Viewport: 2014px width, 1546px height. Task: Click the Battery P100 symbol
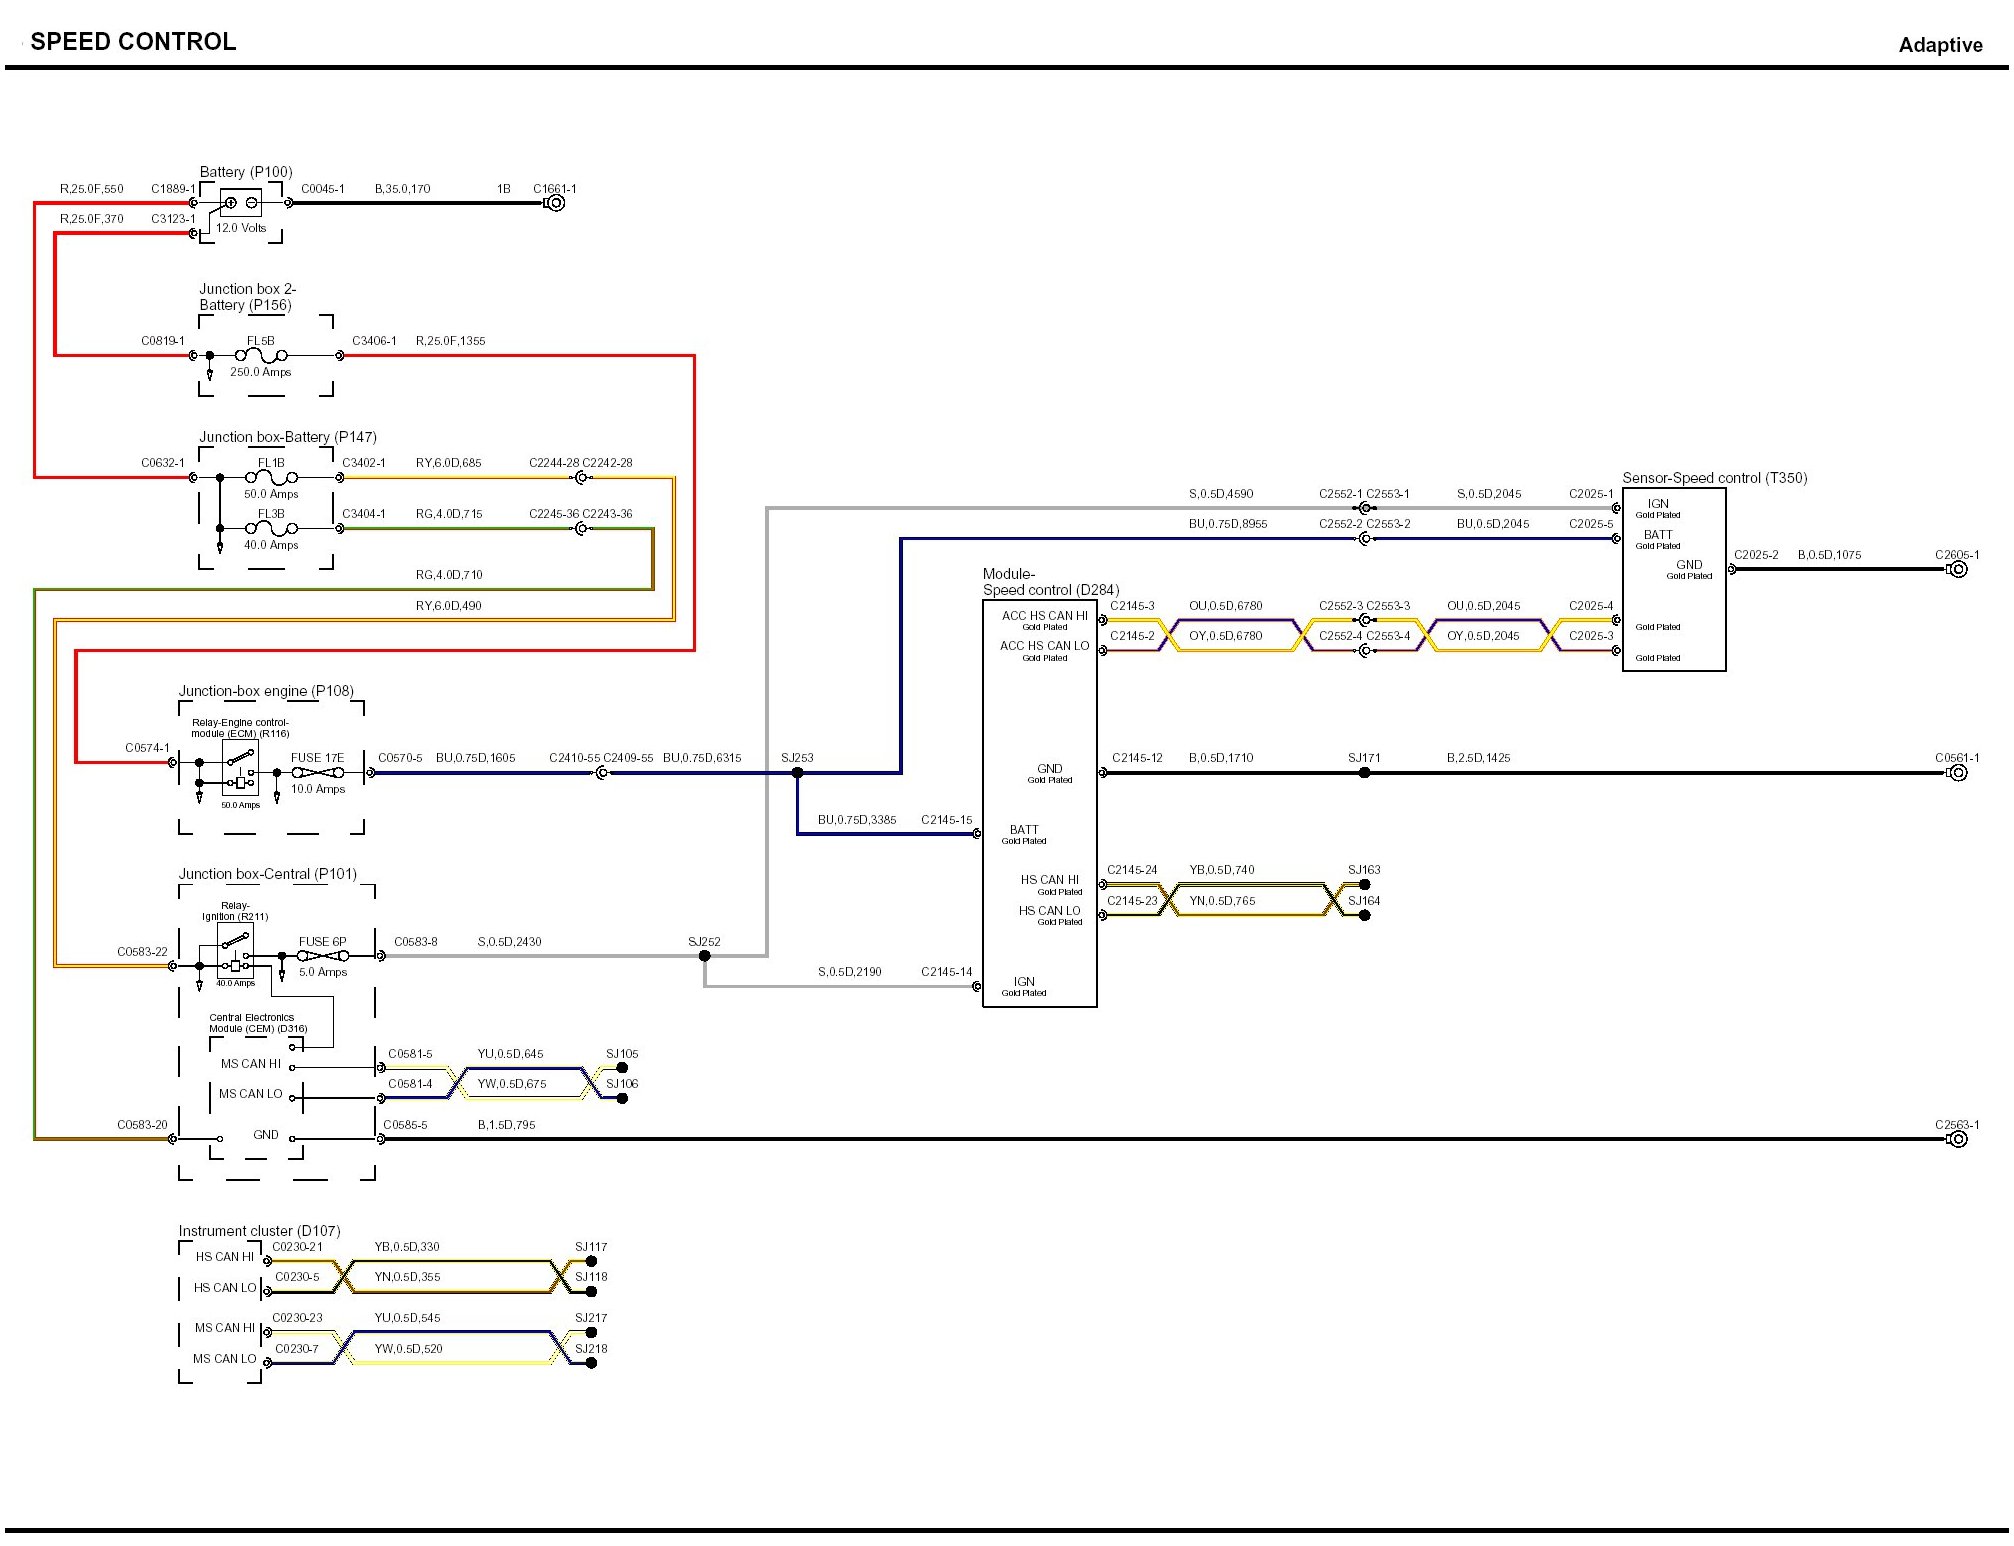coord(240,203)
